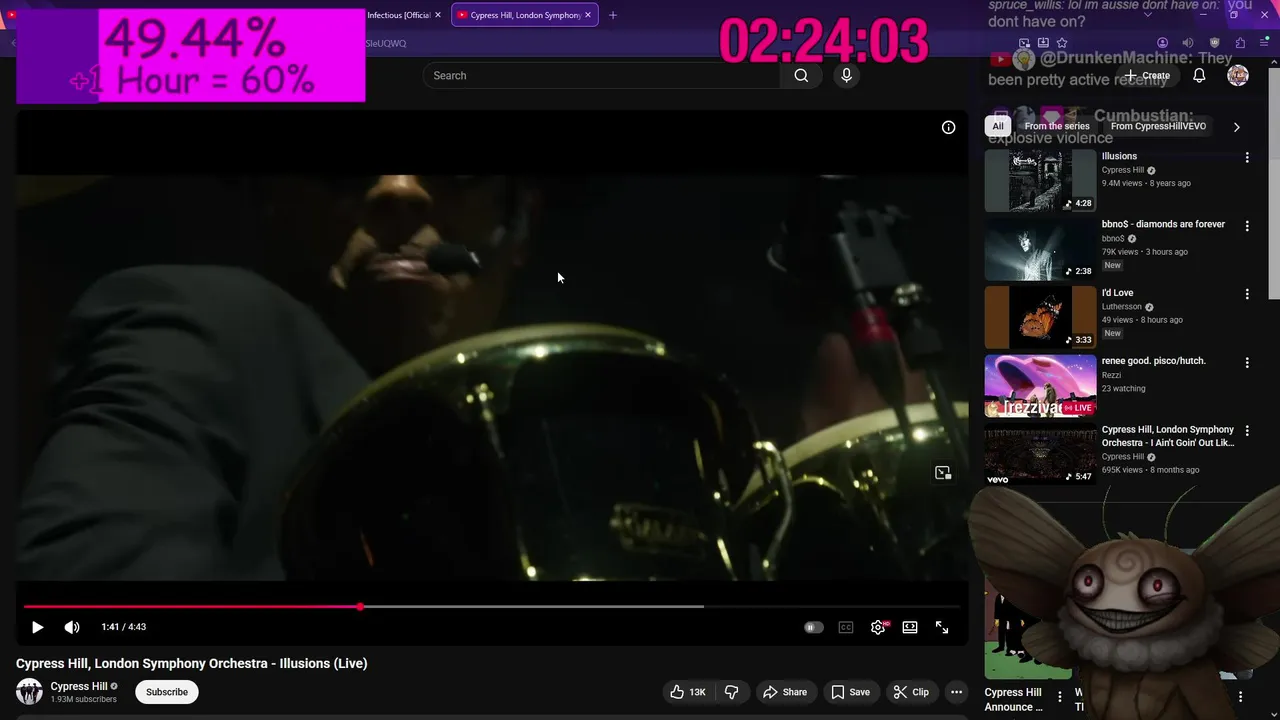Open the video info card icon

[948, 127]
